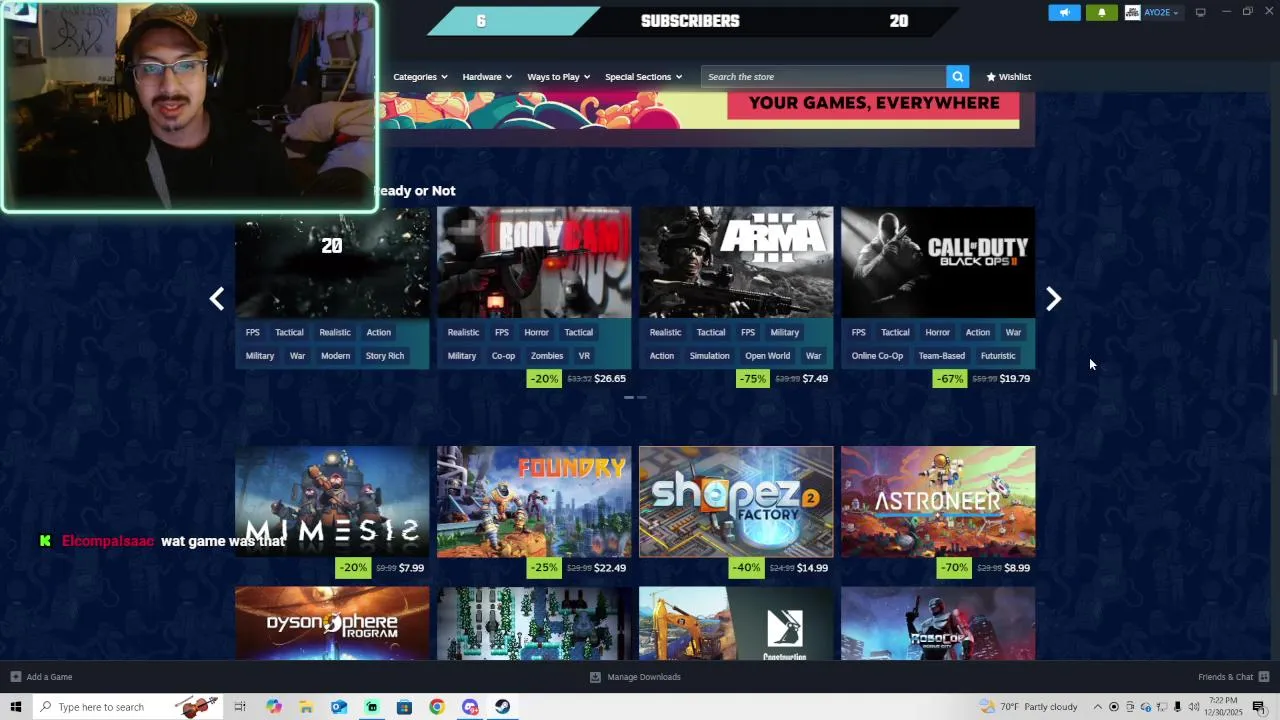Click the $8.99 Astroneer price
This screenshot has height=720, width=1280.
[x=1017, y=568]
